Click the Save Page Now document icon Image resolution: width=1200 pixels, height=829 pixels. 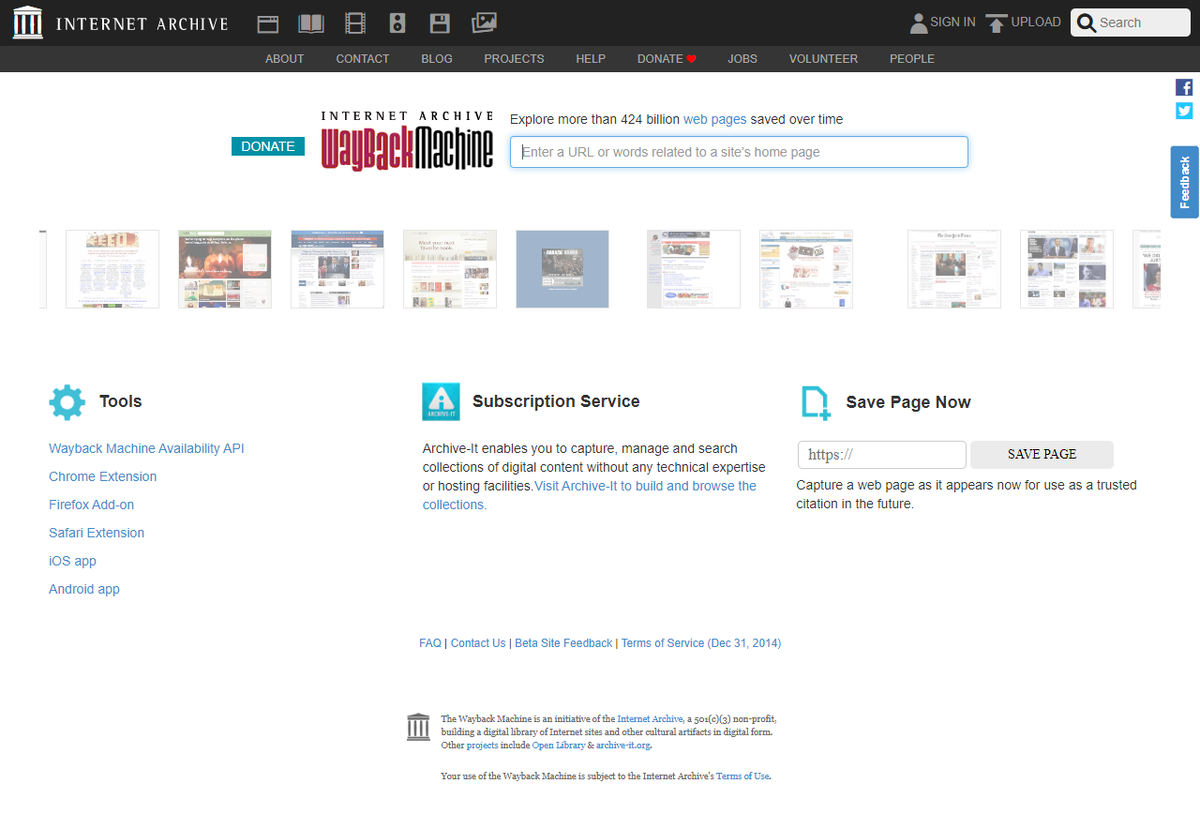(815, 402)
